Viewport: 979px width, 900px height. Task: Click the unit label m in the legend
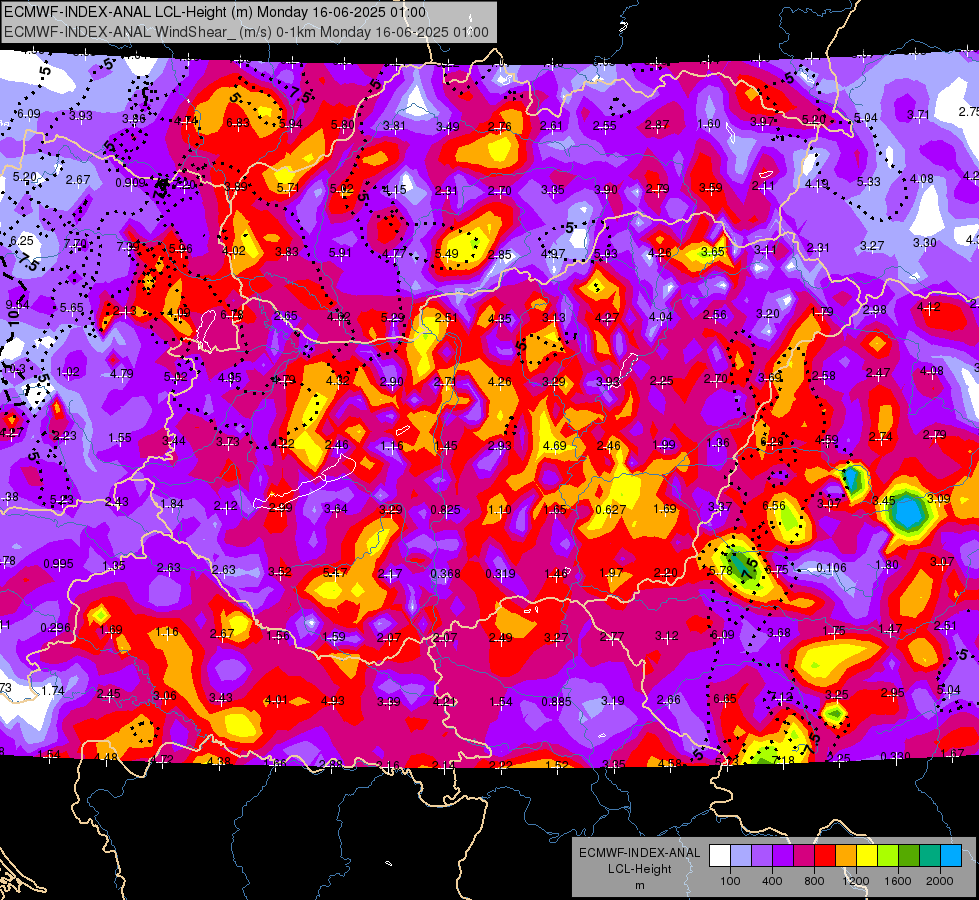(x=639, y=886)
